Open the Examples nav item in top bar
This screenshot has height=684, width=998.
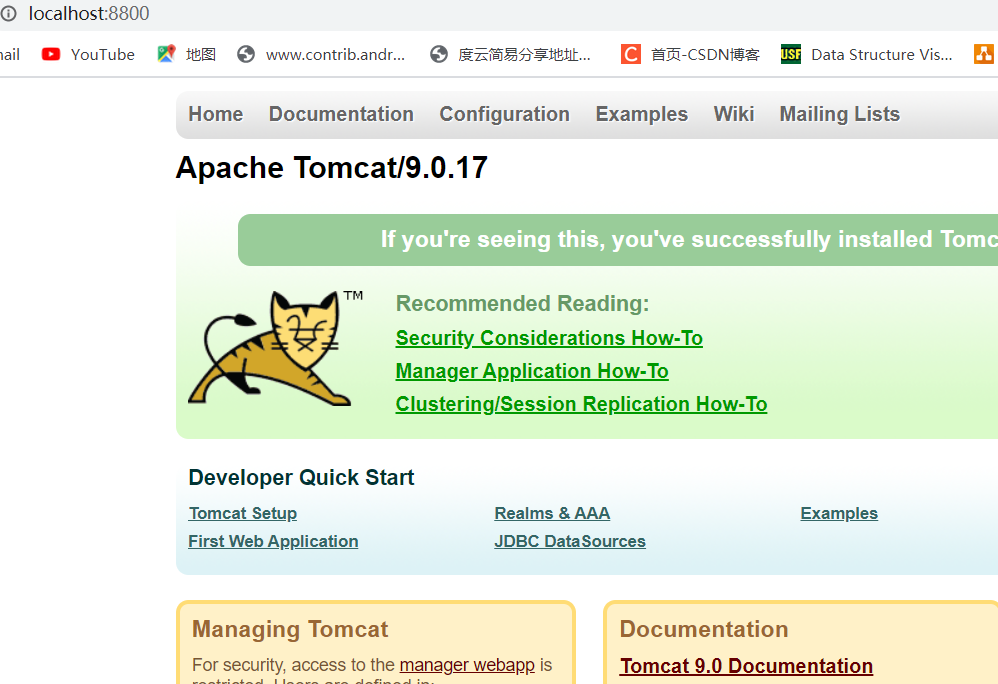(x=642, y=114)
